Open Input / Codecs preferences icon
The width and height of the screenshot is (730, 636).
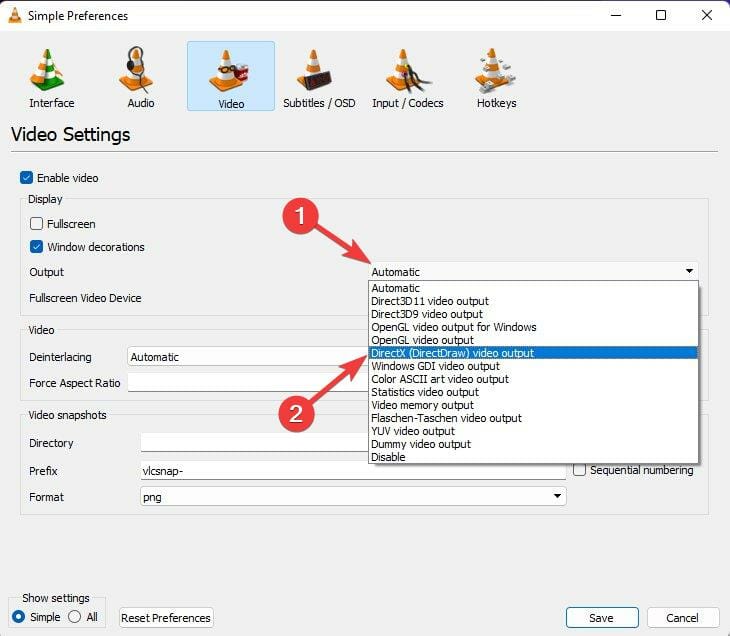(408, 70)
